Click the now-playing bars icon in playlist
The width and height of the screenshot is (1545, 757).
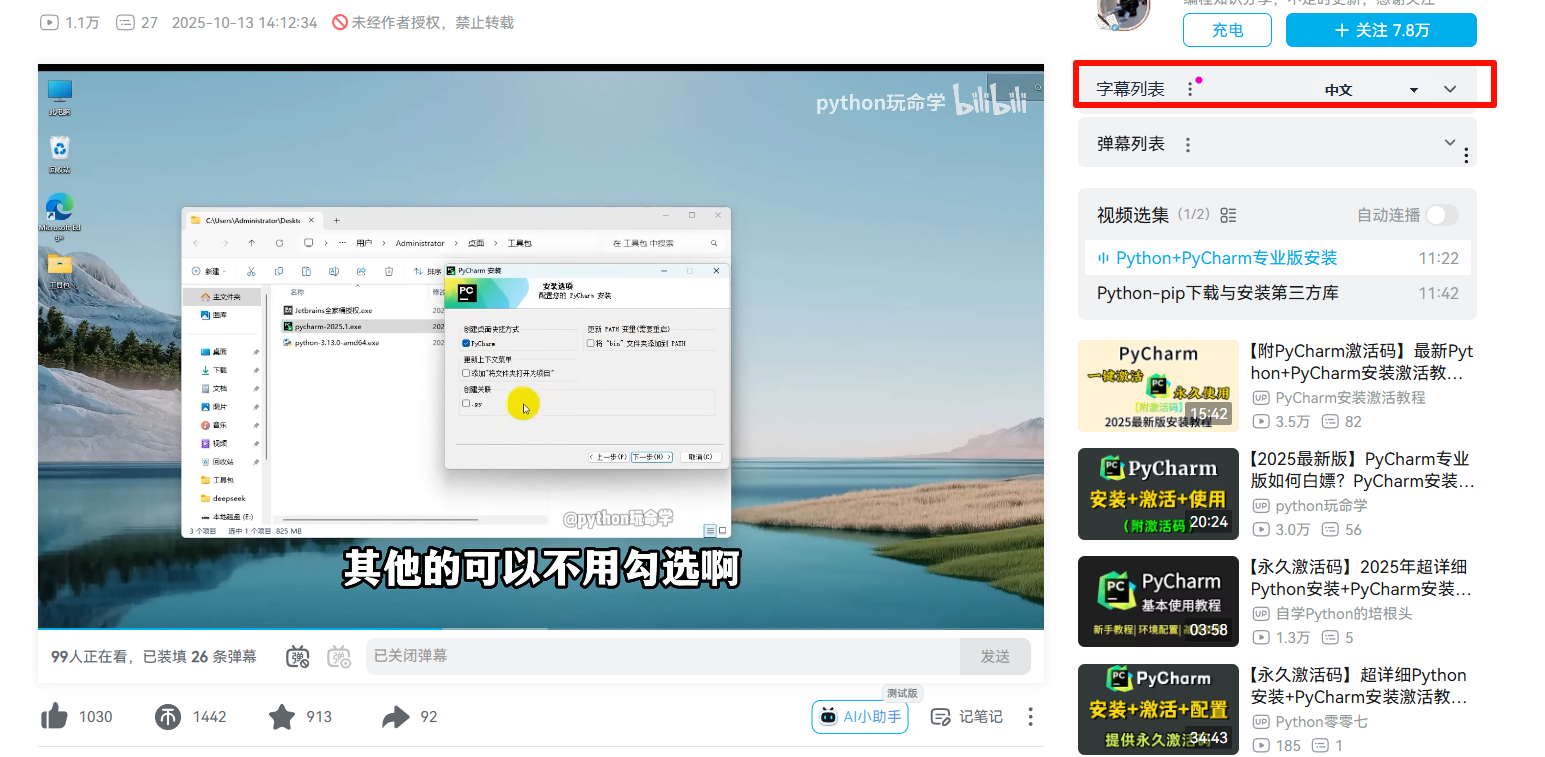(1104, 258)
